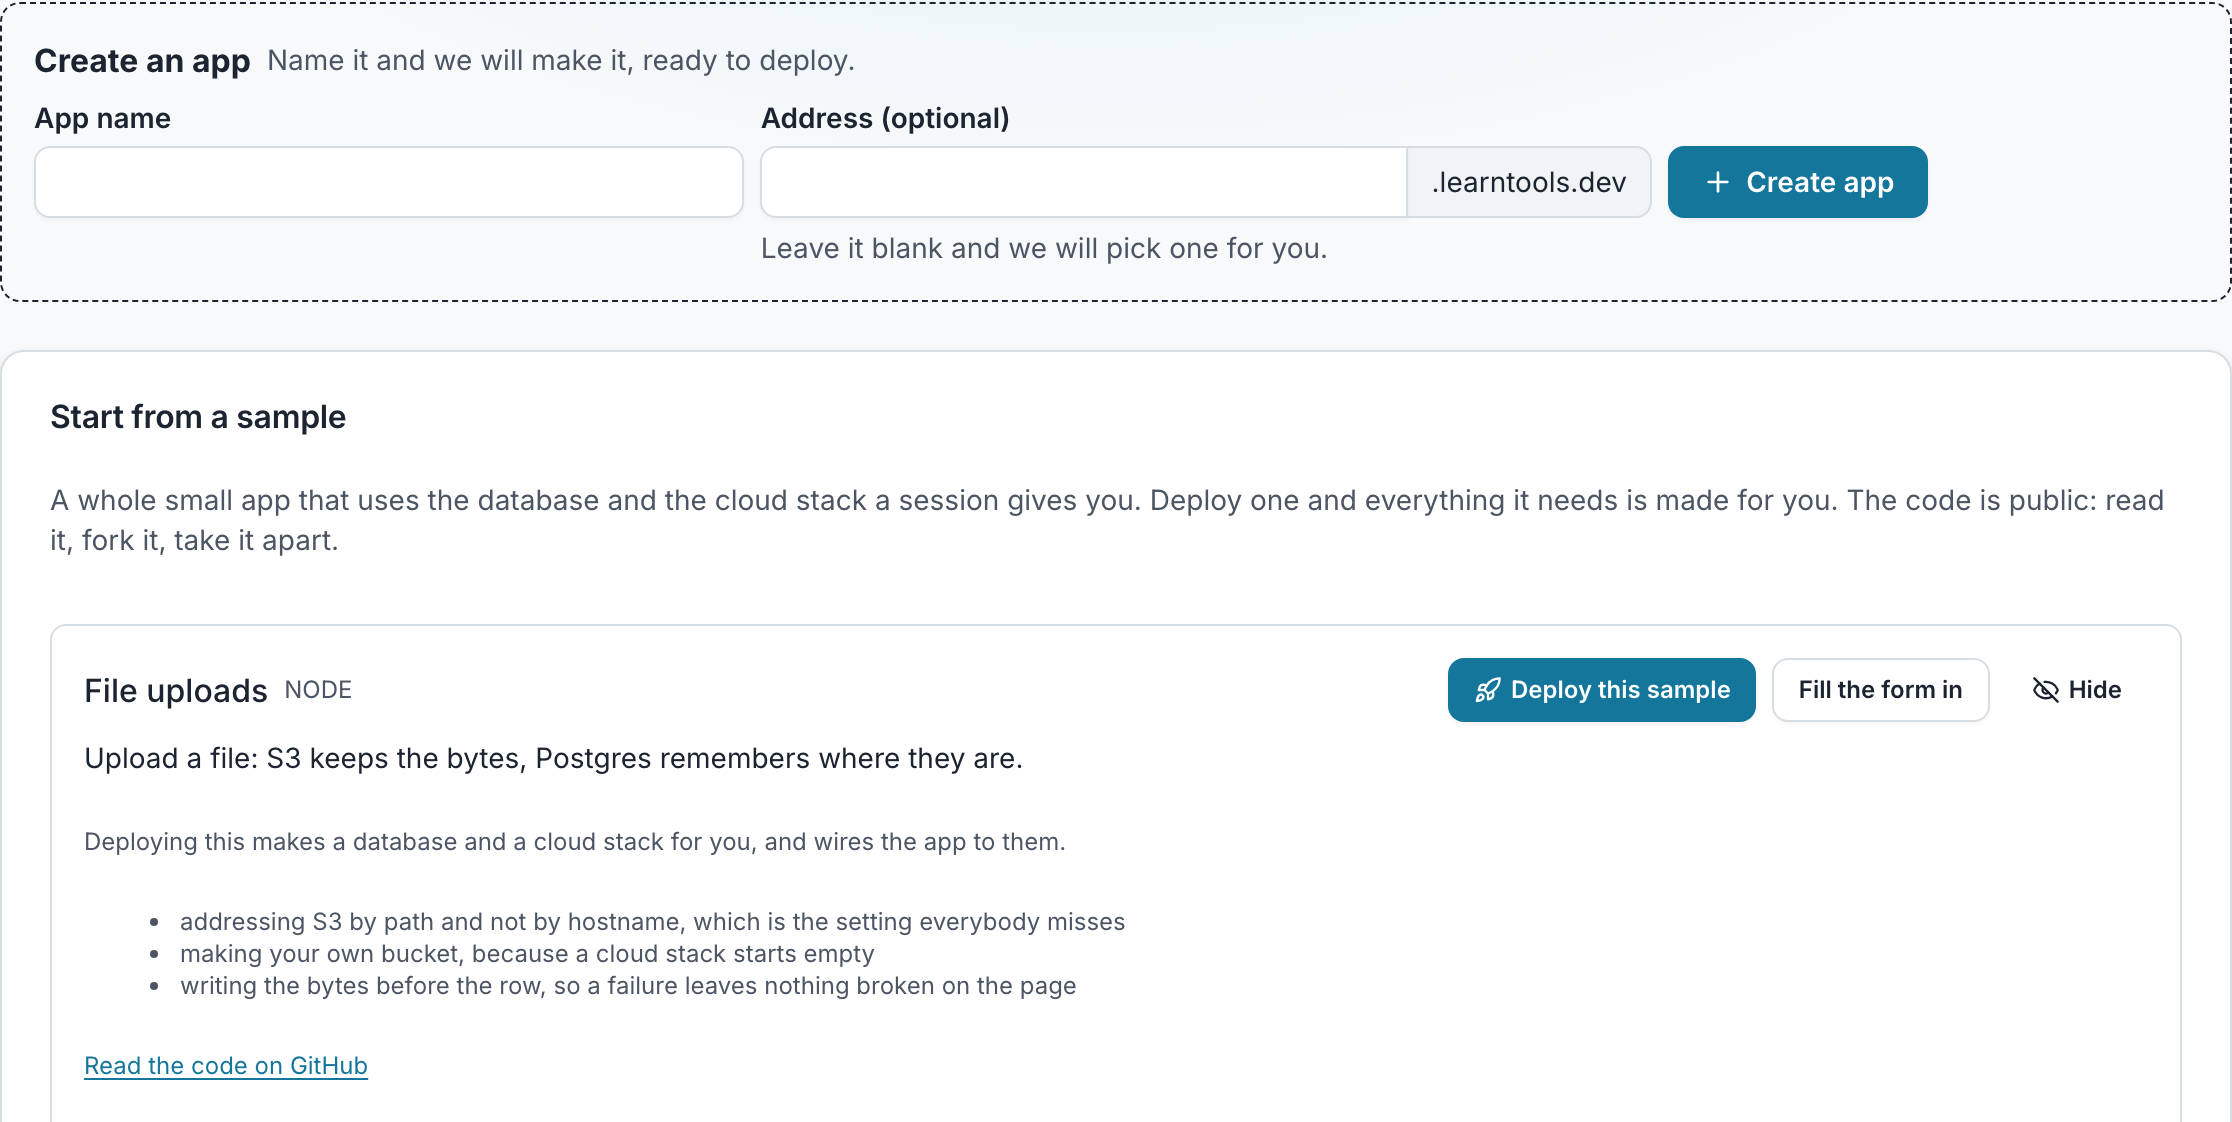Click the NODE tag label

pyautogui.click(x=318, y=690)
